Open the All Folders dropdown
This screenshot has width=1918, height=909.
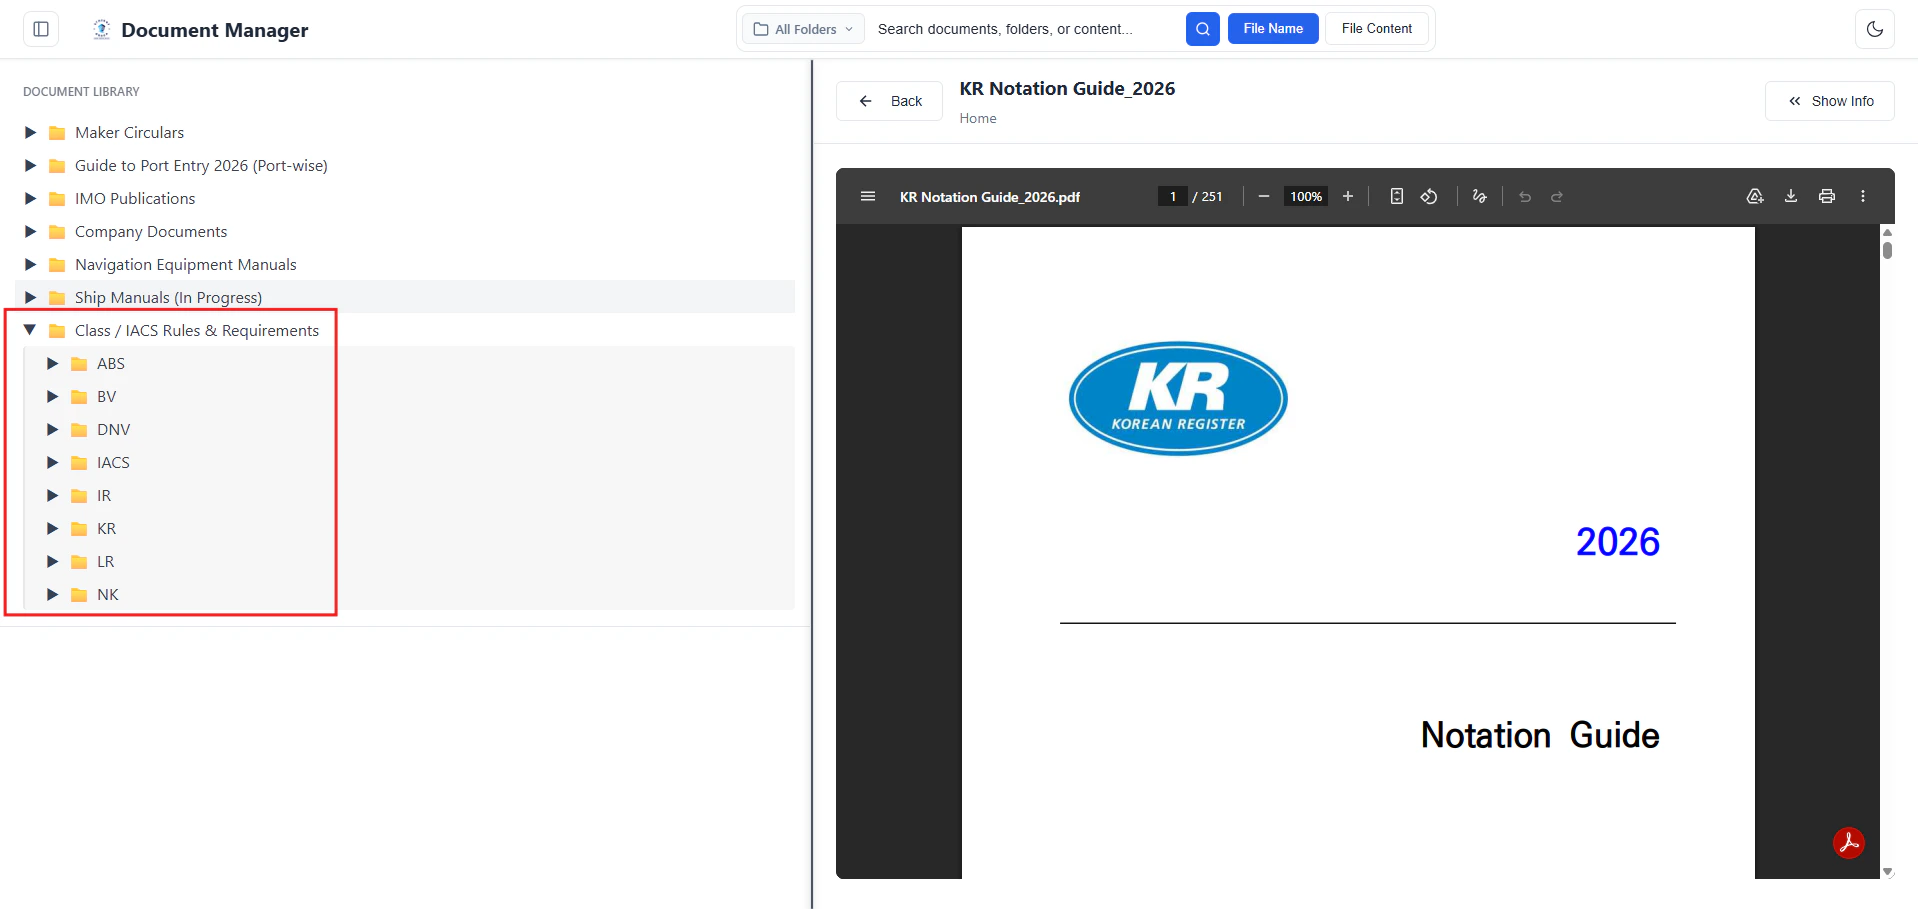(x=803, y=29)
